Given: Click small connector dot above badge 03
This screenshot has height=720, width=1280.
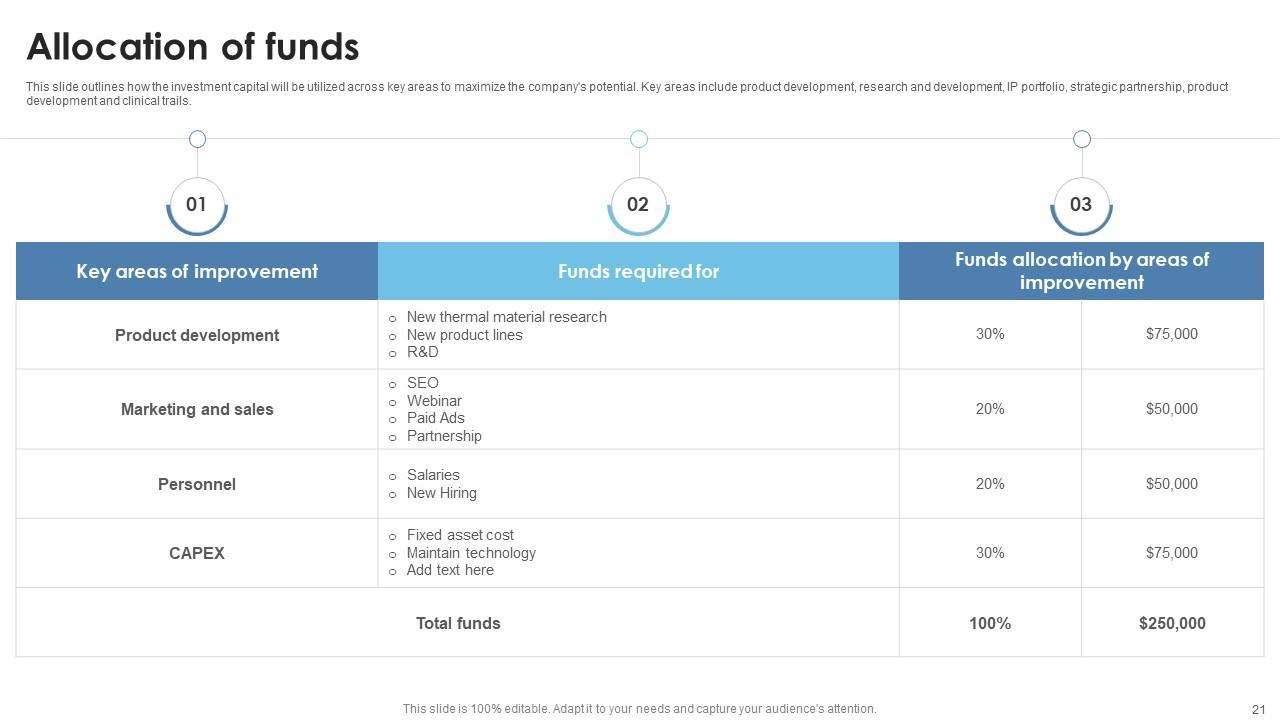Looking at the screenshot, I should (x=1081, y=139).
